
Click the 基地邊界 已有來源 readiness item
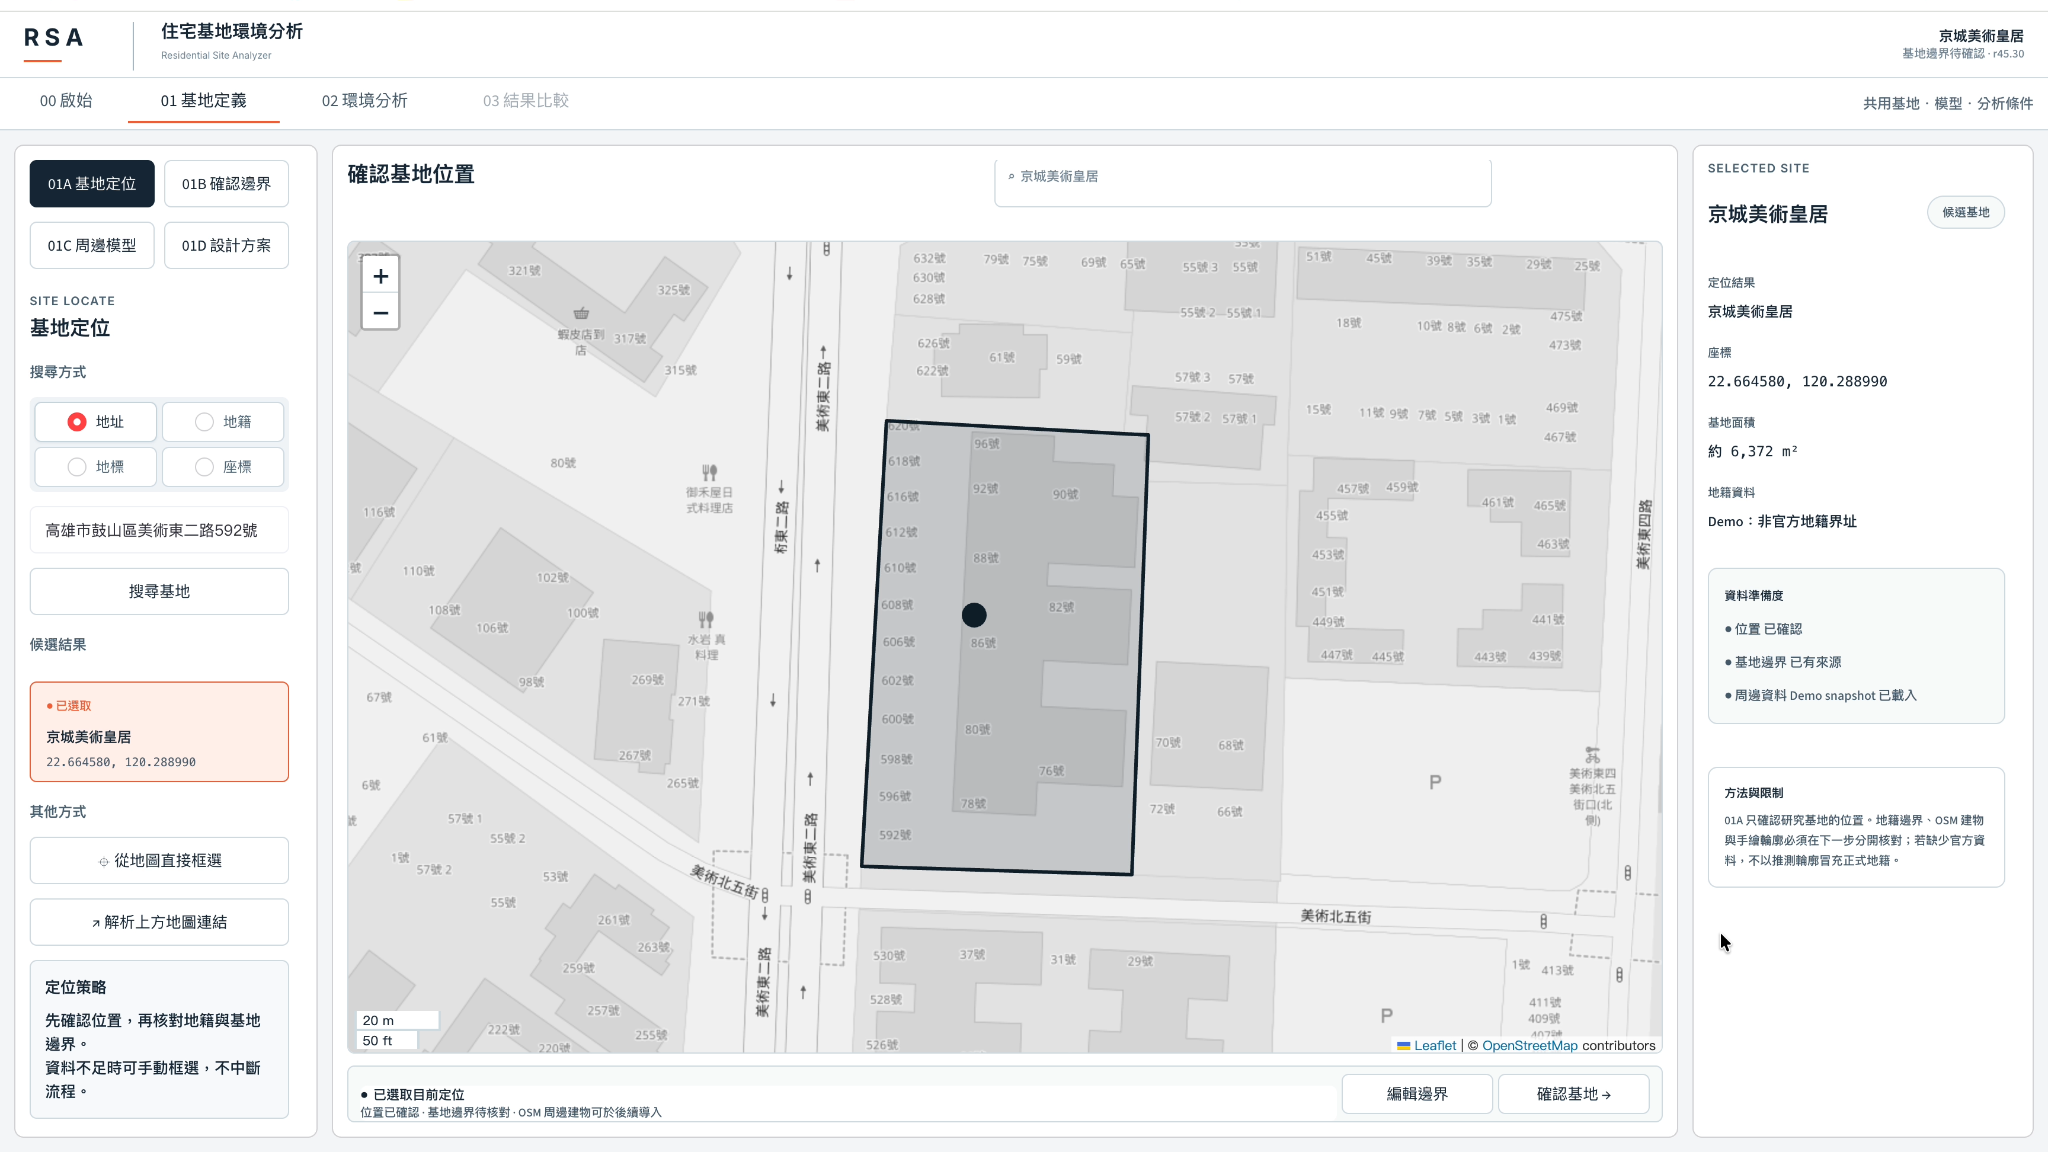point(1782,662)
